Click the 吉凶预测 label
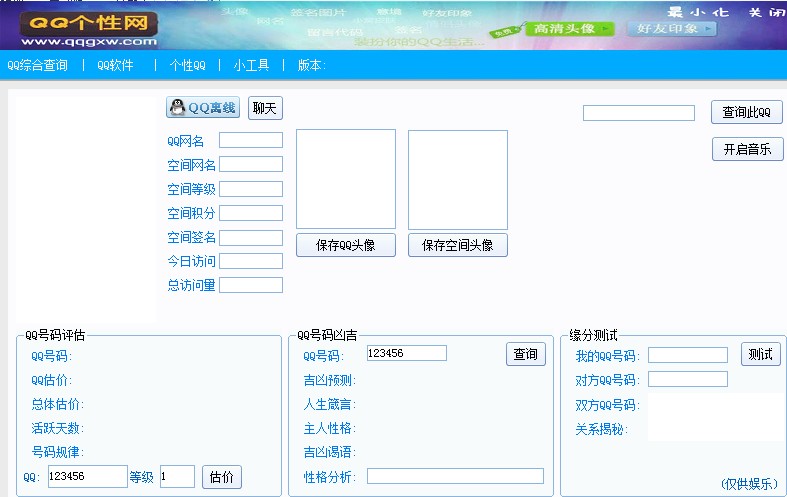Viewport: 787px width, 497px height. [329, 381]
